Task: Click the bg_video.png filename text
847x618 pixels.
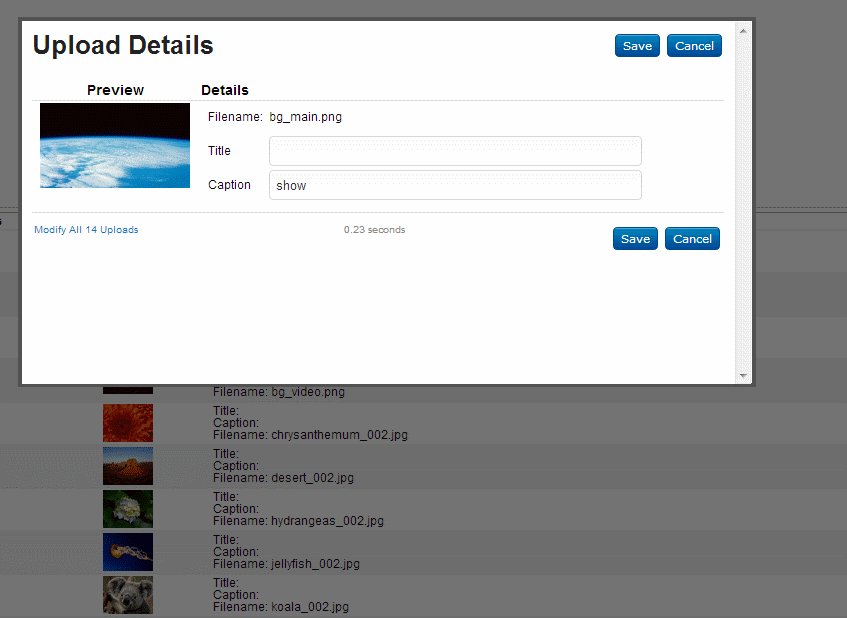Action: (x=279, y=392)
